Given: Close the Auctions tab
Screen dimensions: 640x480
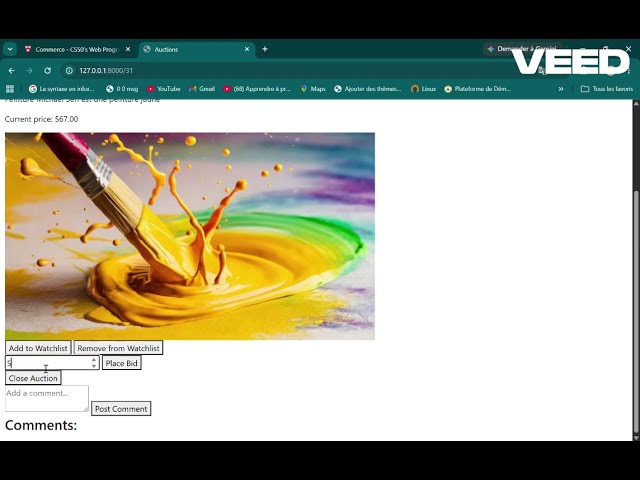Looking at the screenshot, I should pos(247,49).
